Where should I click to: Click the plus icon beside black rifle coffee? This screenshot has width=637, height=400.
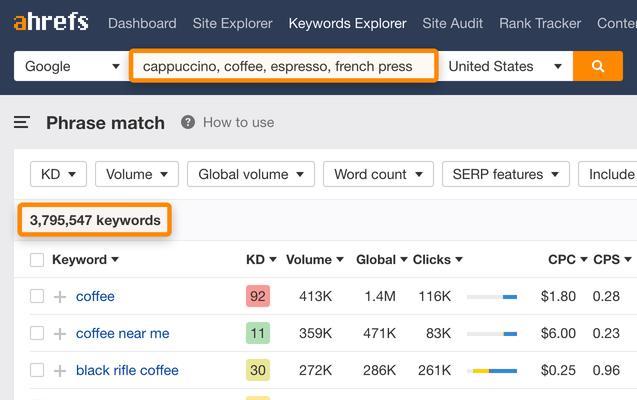pyautogui.click(x=60, y=370)
